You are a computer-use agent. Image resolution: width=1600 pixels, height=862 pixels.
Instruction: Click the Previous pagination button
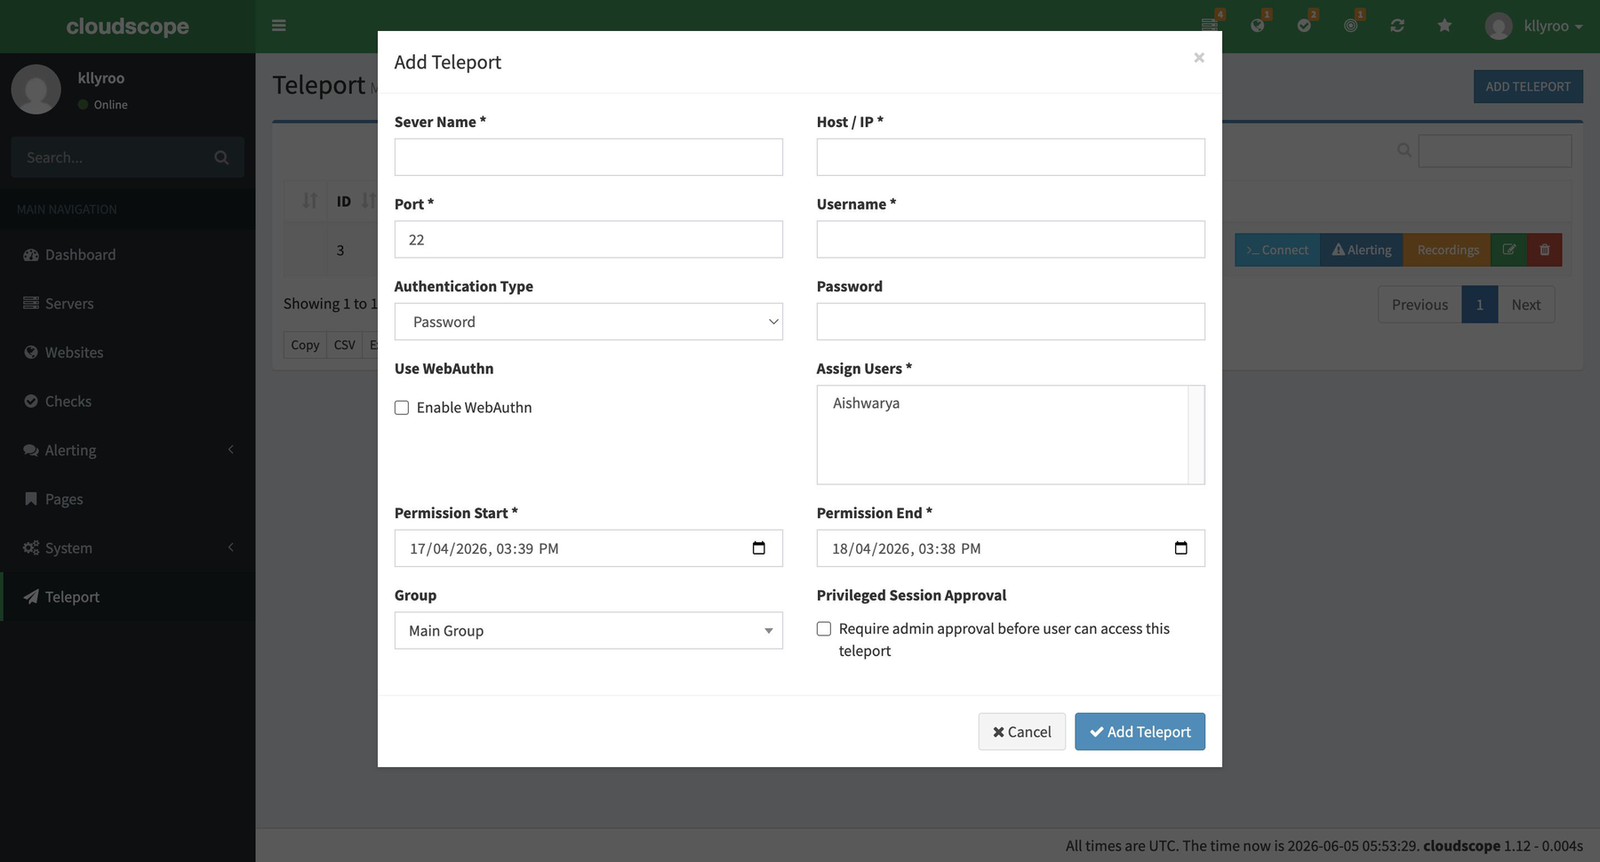pos(1419,305)
